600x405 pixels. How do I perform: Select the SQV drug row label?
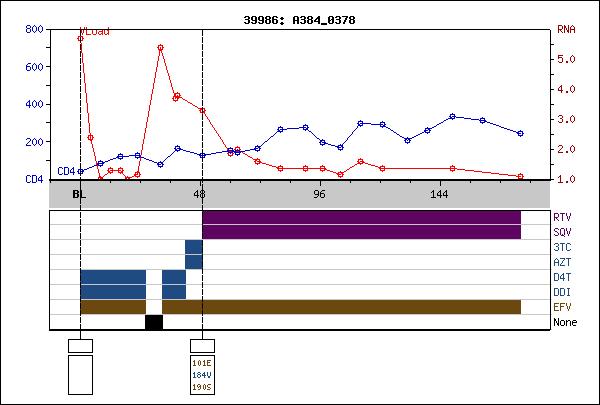pos(563,232)
